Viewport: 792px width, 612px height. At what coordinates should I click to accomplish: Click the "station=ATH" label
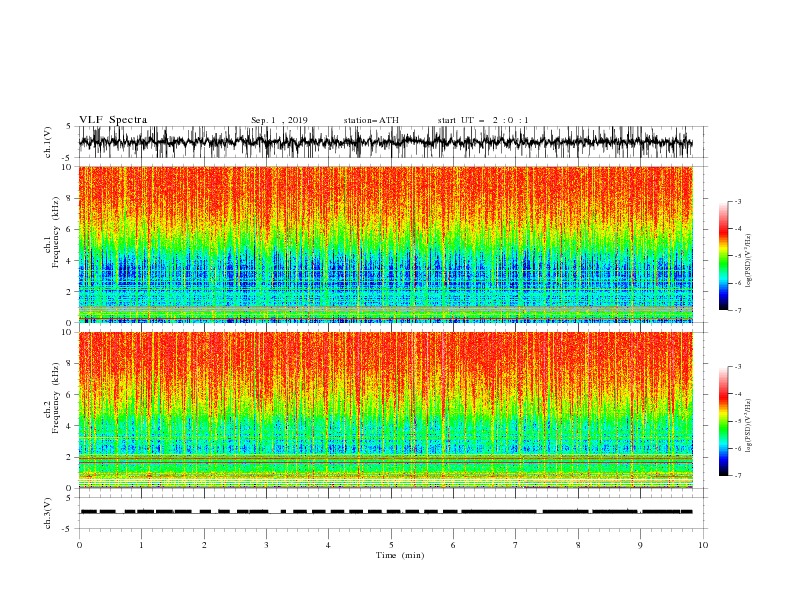click(x=371, y=120)
